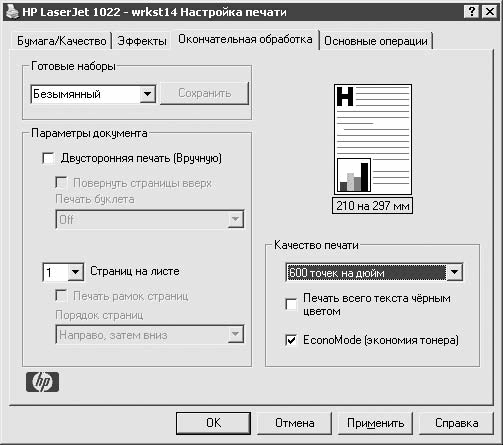The image size is (503, 445).
Task: Open the Эффекты tab
Action: pyautogui.click(x=142, y=41)
